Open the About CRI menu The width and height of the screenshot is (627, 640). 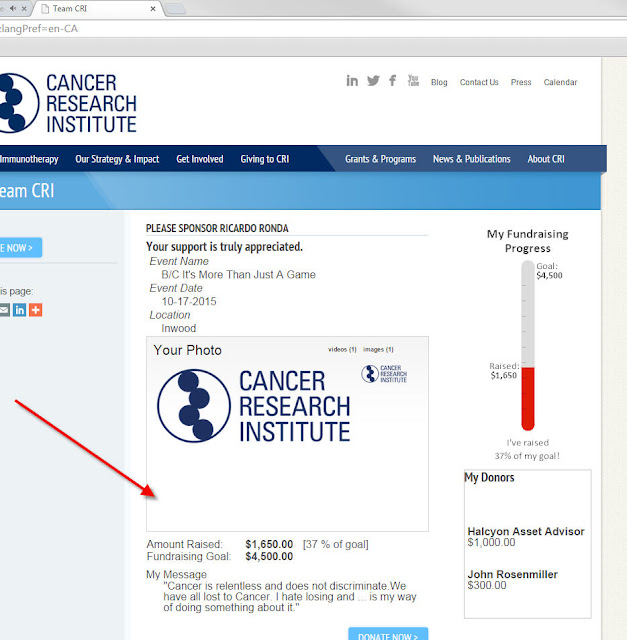pos(546,159)
